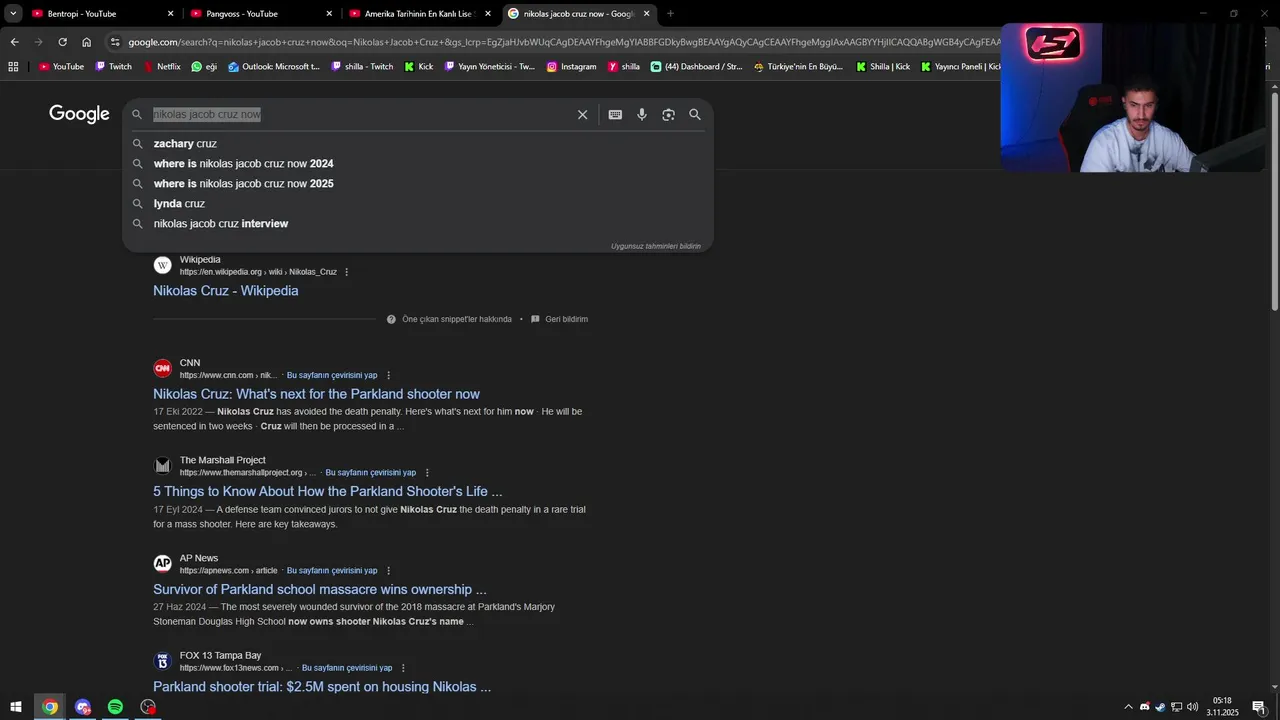Image resolution: width=1280 pixels, height=720 pixels.
Task: Open the Windows Start menu
Action: point(16,707)
